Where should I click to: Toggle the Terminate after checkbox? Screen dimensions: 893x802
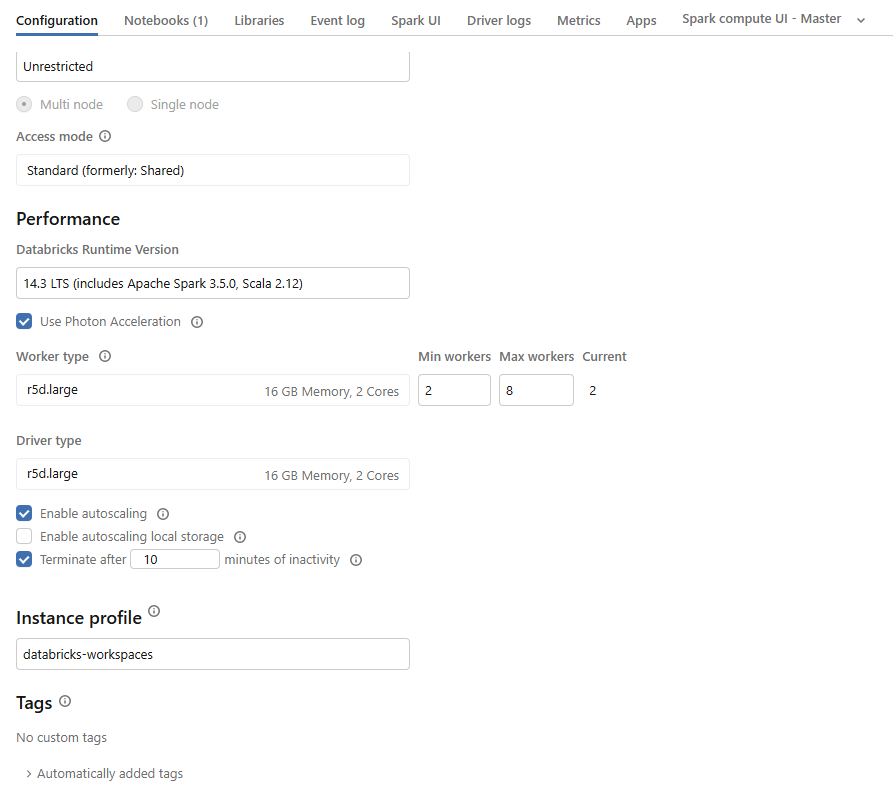24,560
